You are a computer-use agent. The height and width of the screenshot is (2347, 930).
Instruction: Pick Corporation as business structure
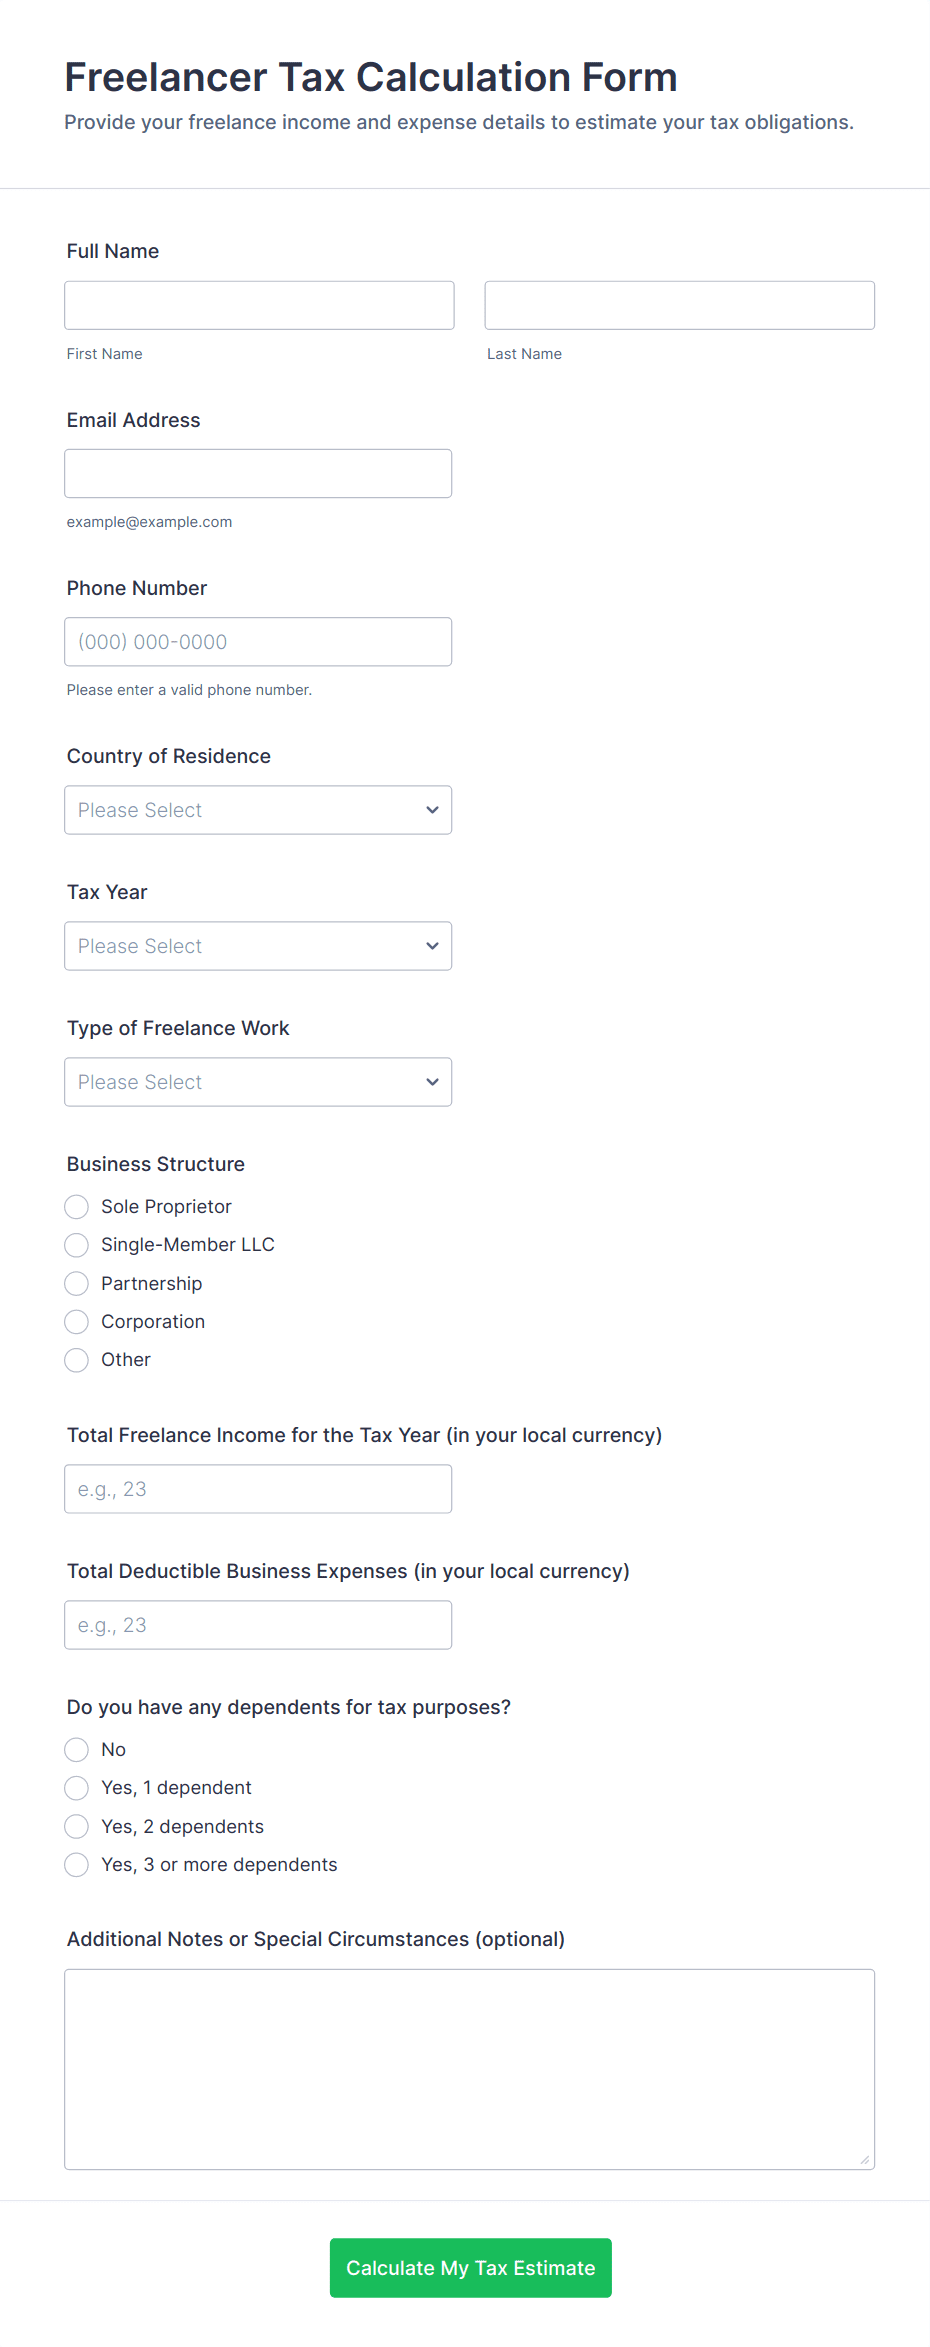point(77,1322)
